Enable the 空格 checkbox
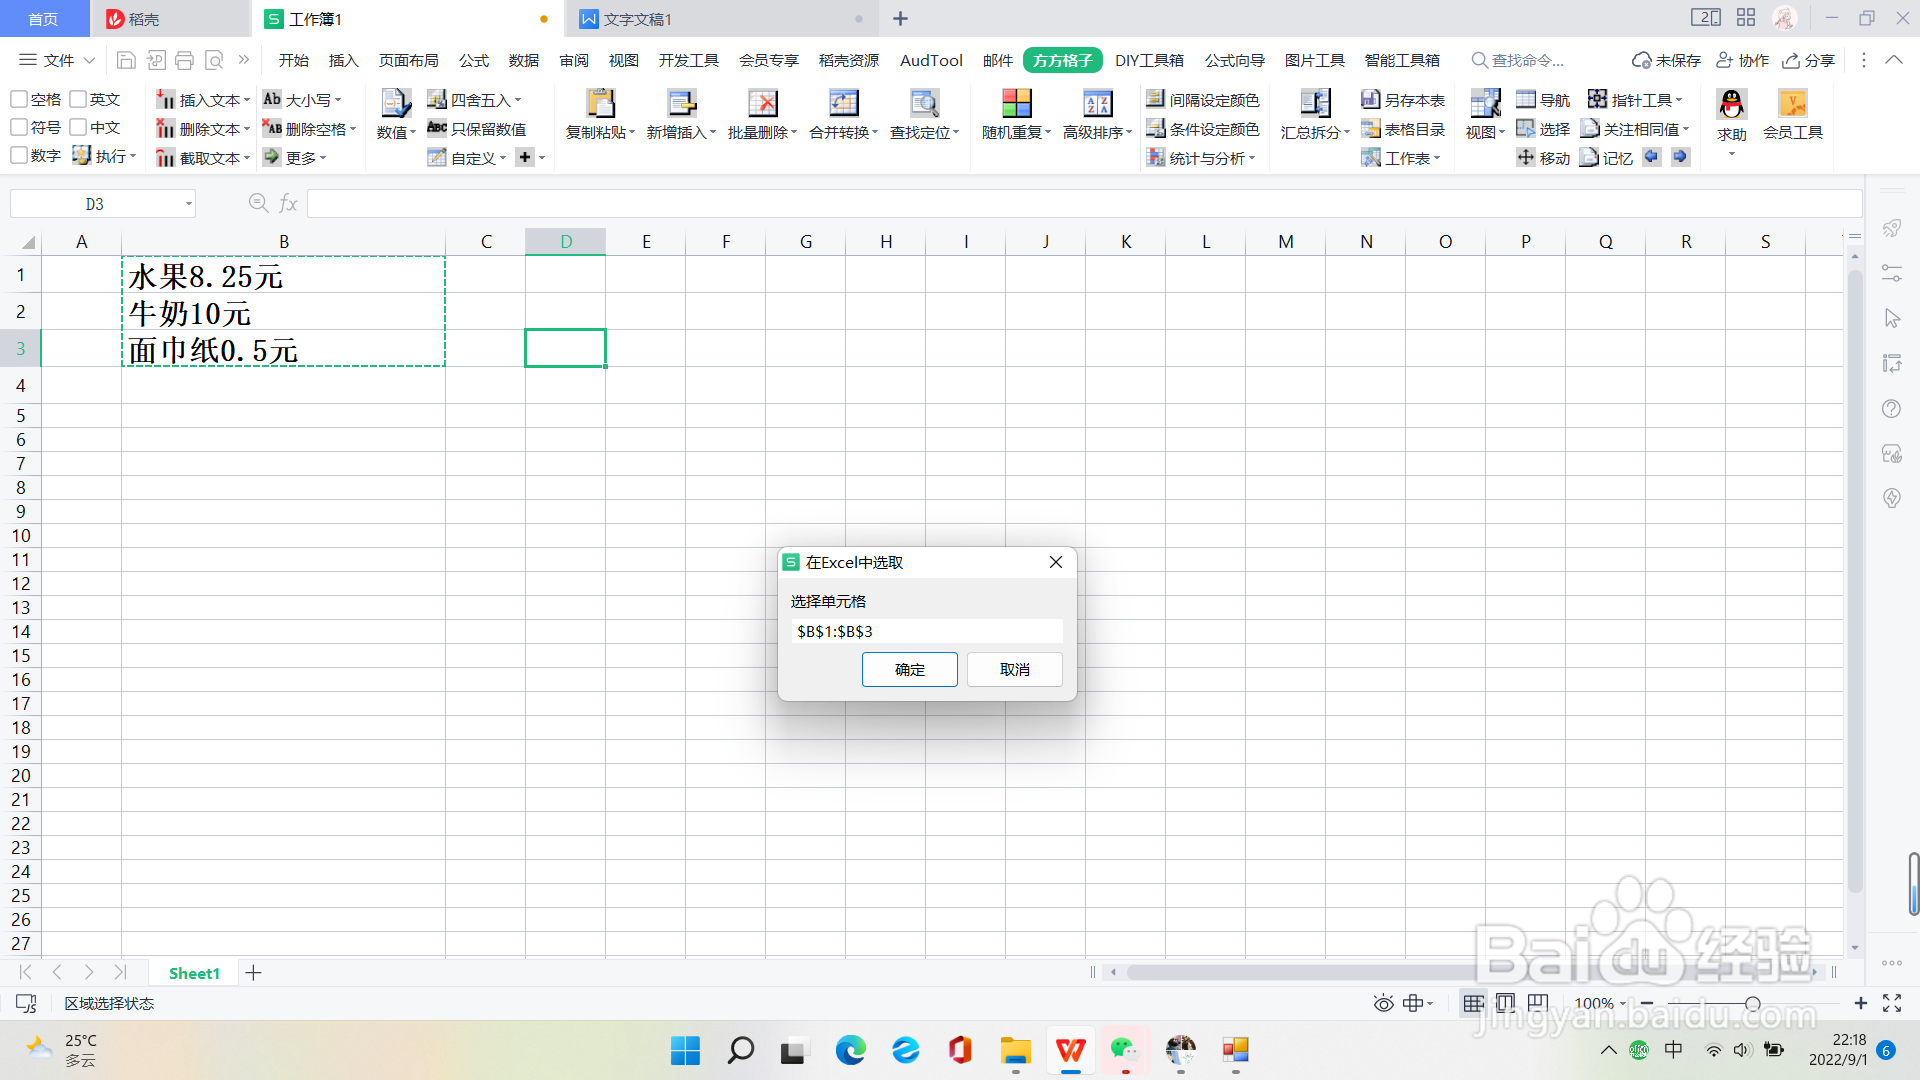 [19, 99]
